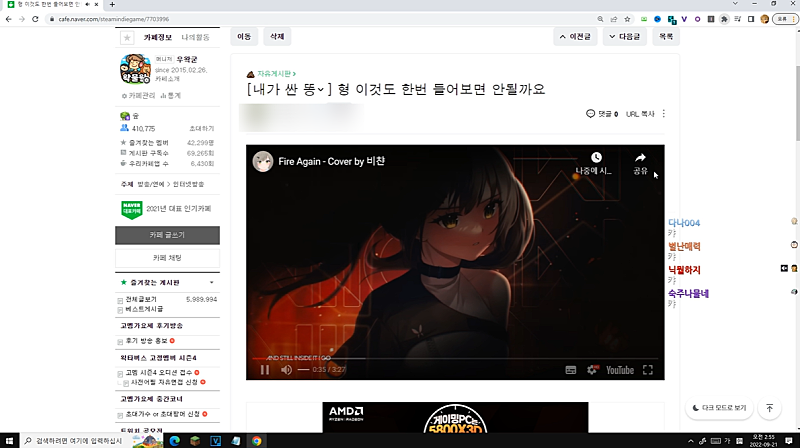Viewport: 800px width, 448px height.
Task: Switch to 나의활동 tab
Action: 195,37
